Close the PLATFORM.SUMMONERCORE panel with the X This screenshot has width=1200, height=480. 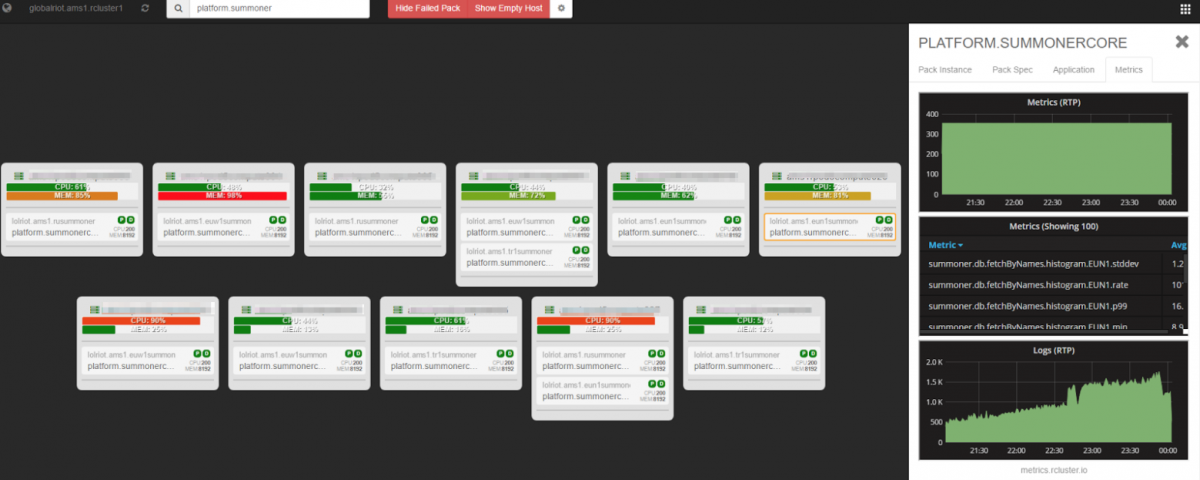point(1181,42)
